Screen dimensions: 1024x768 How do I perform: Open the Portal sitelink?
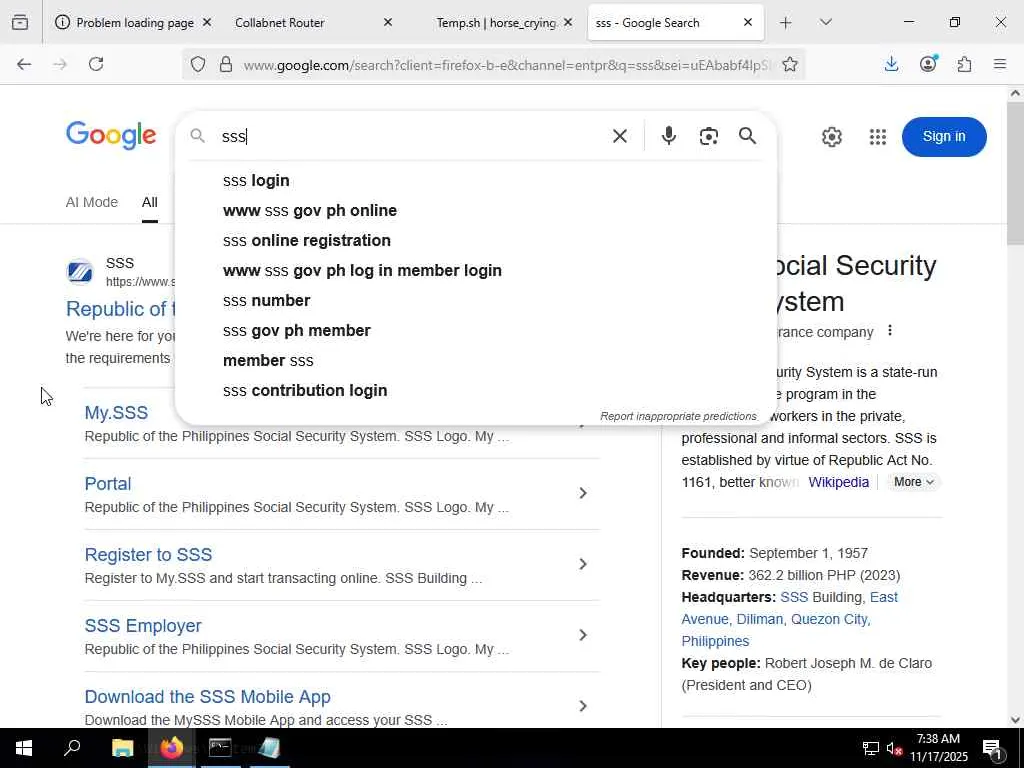point(108,484)
